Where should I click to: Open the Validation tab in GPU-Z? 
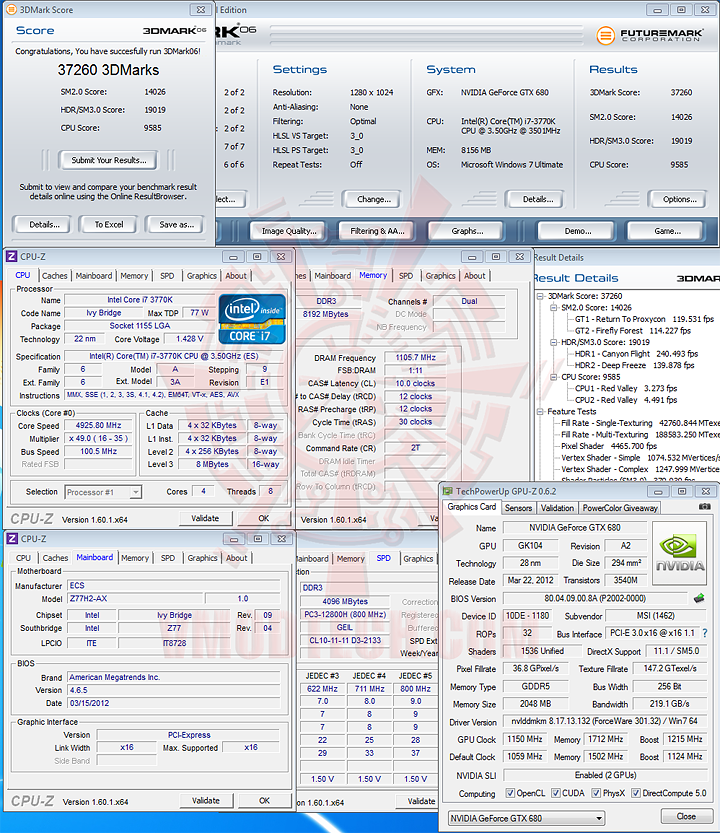coord(557,508)
